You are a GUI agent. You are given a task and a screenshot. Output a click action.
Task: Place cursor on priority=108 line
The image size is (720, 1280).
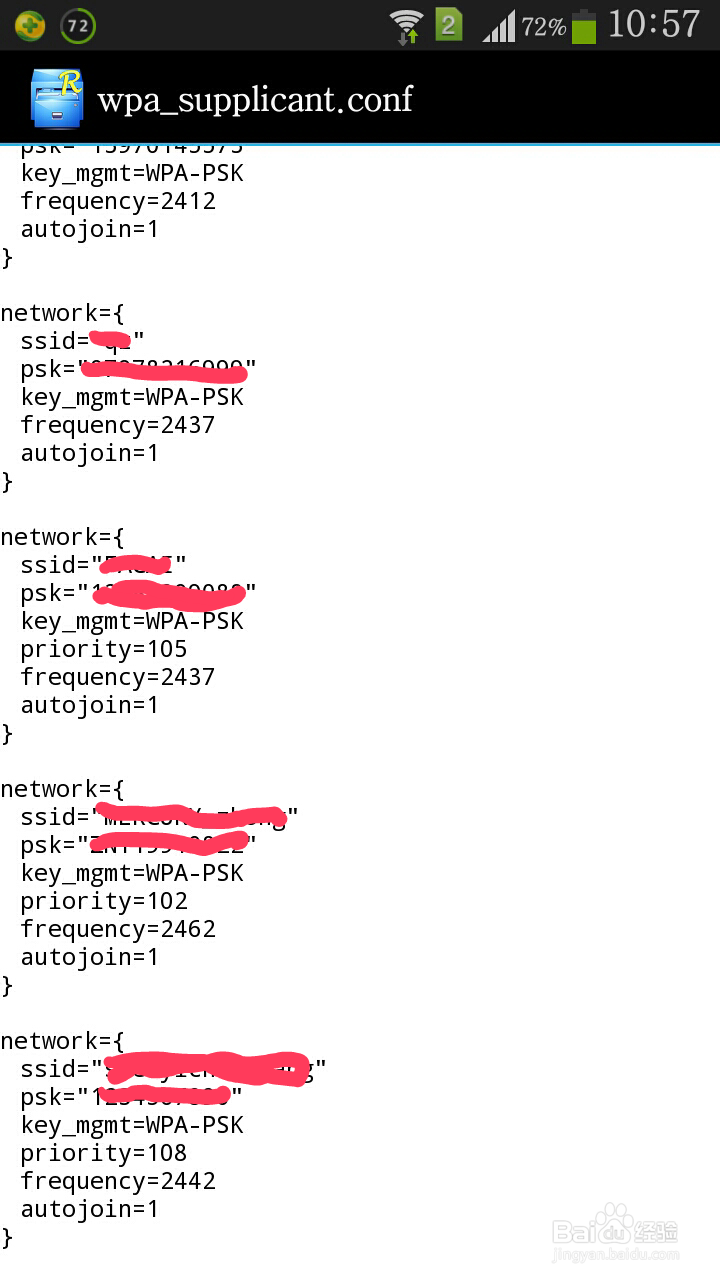pyautogui.click(x=104, y=1153)
